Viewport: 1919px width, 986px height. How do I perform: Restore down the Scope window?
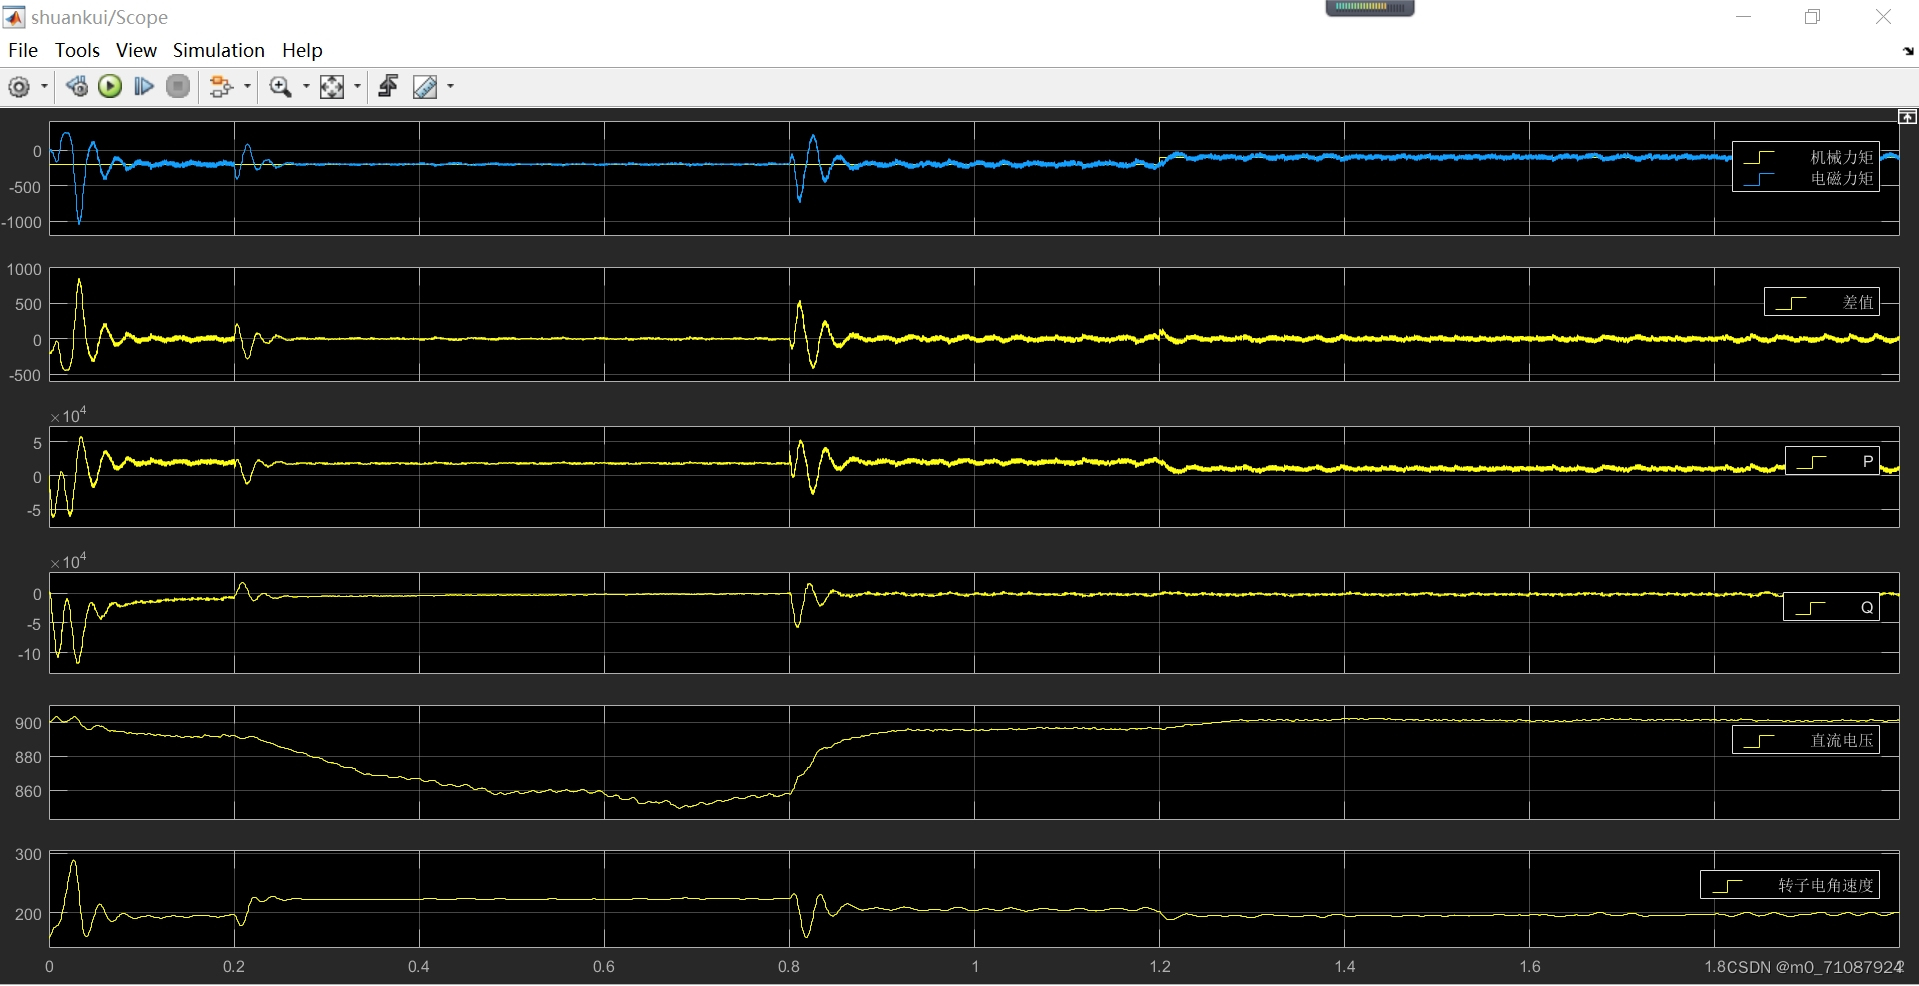tap(1812, 16)
